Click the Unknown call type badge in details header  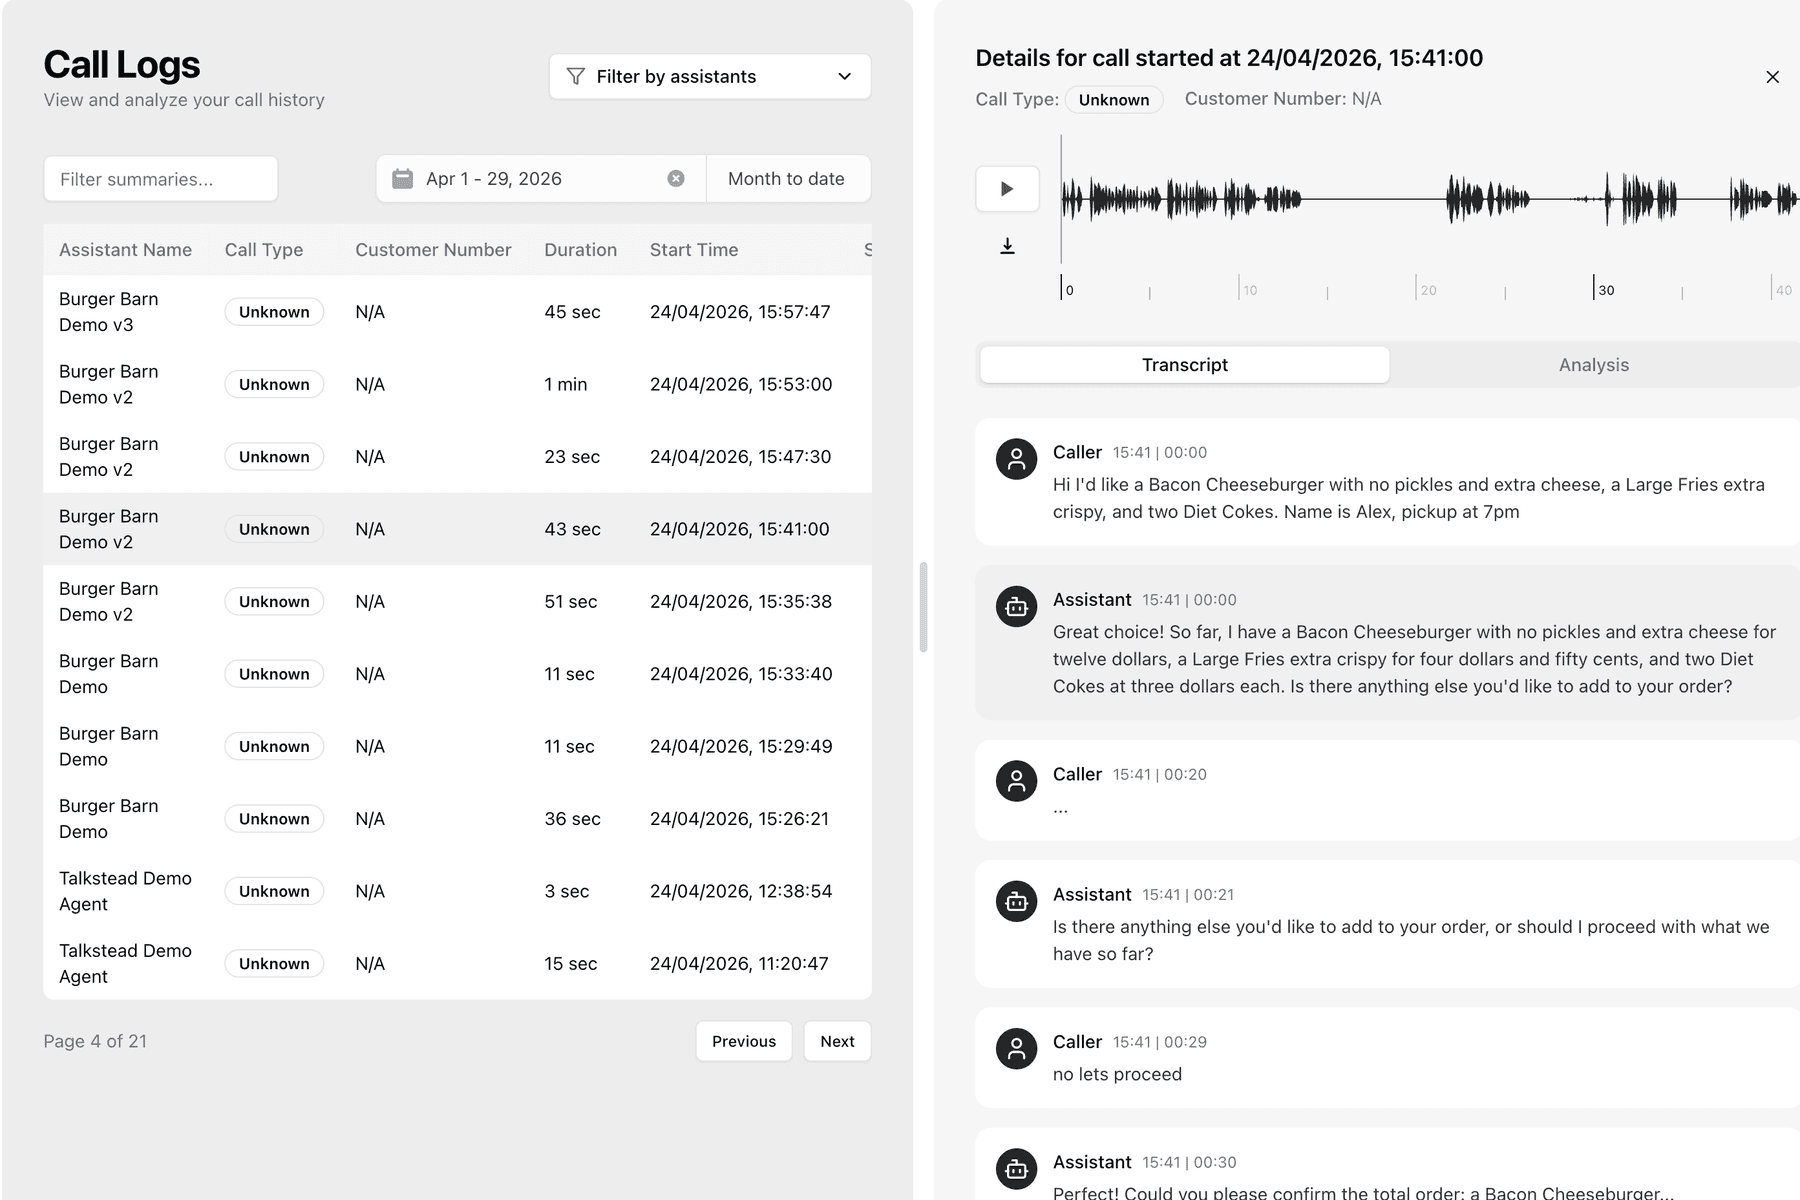pos(1113,99)
